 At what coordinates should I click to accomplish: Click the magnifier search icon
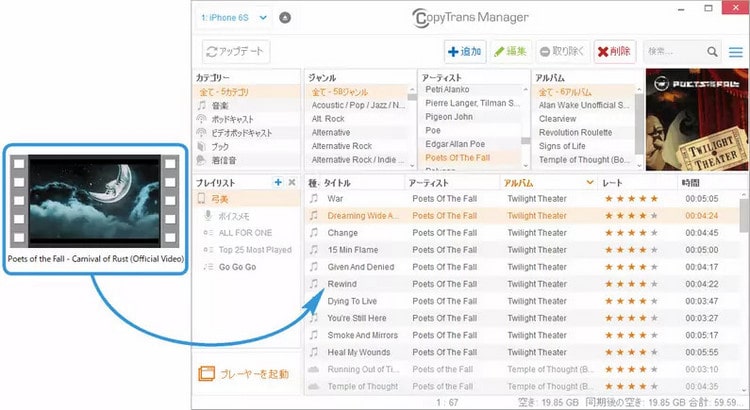coord(712,52)
